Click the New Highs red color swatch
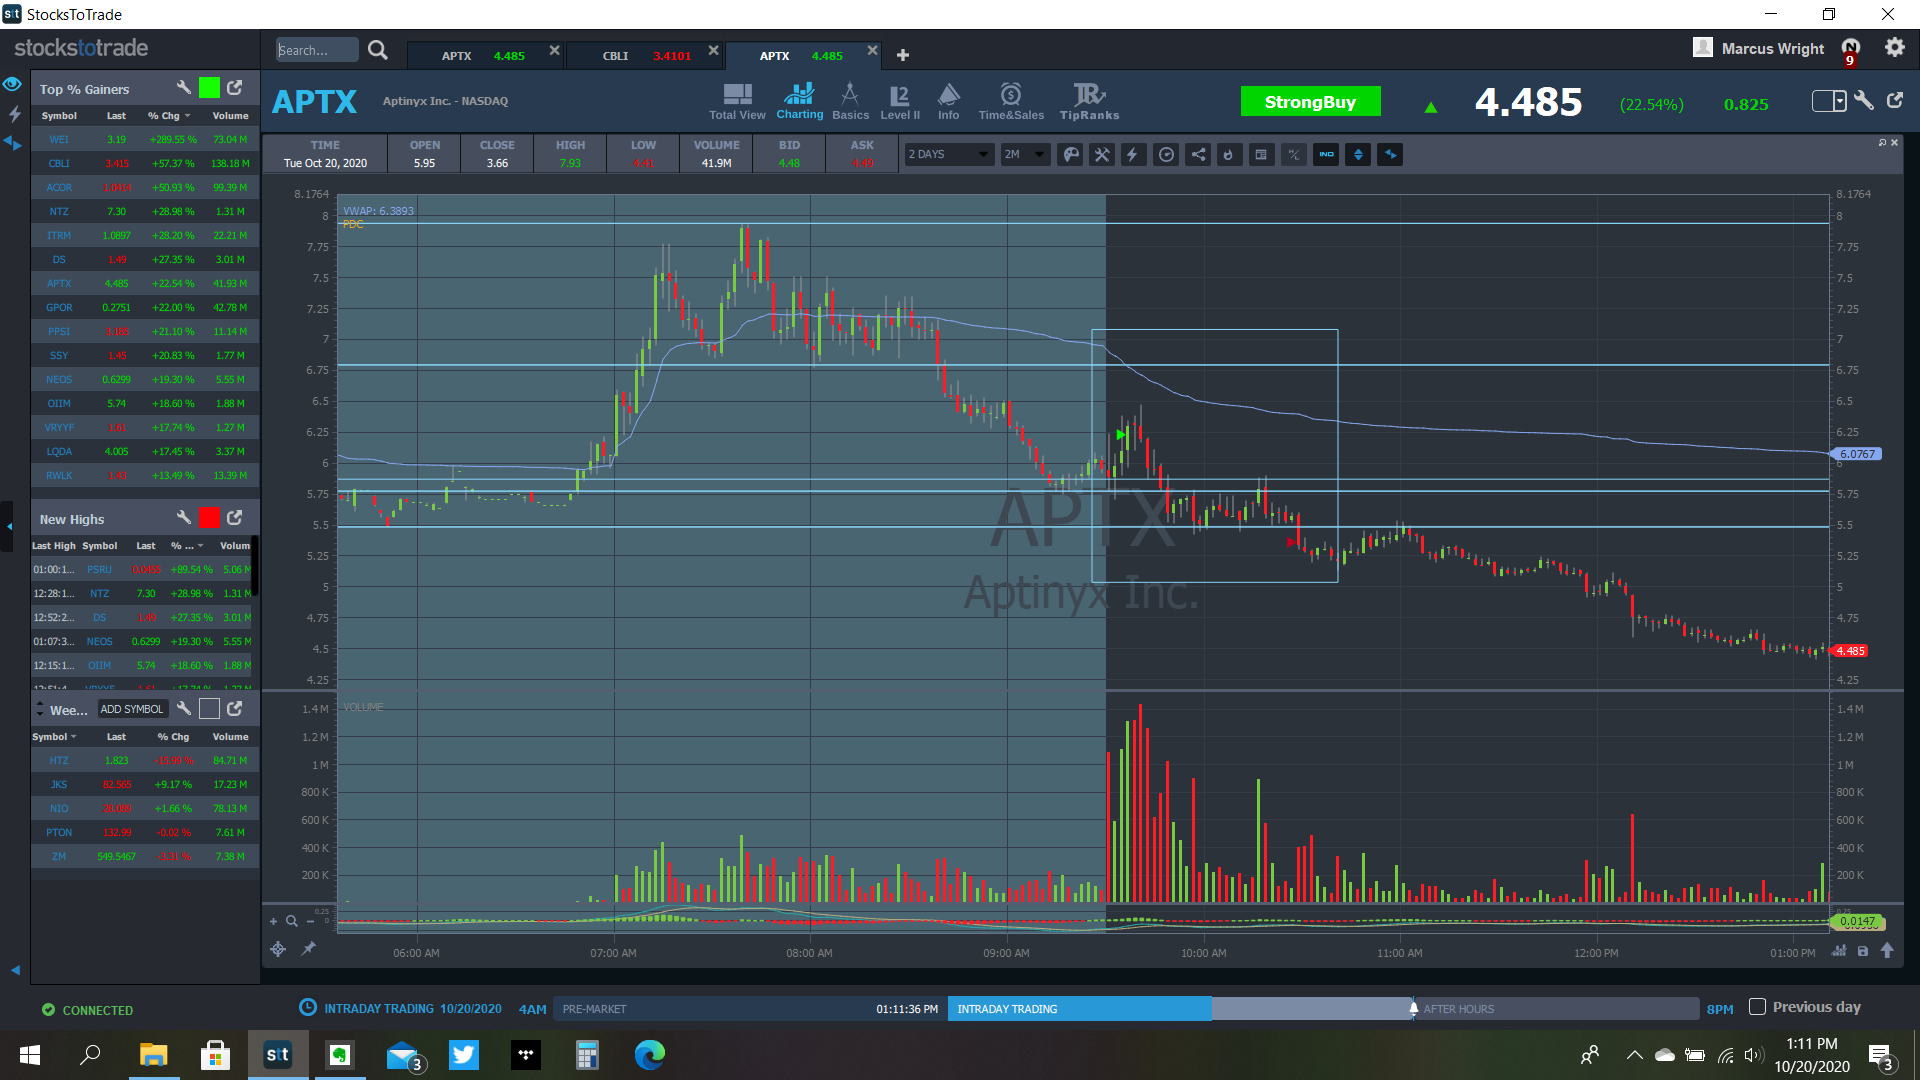 (209, 518)
